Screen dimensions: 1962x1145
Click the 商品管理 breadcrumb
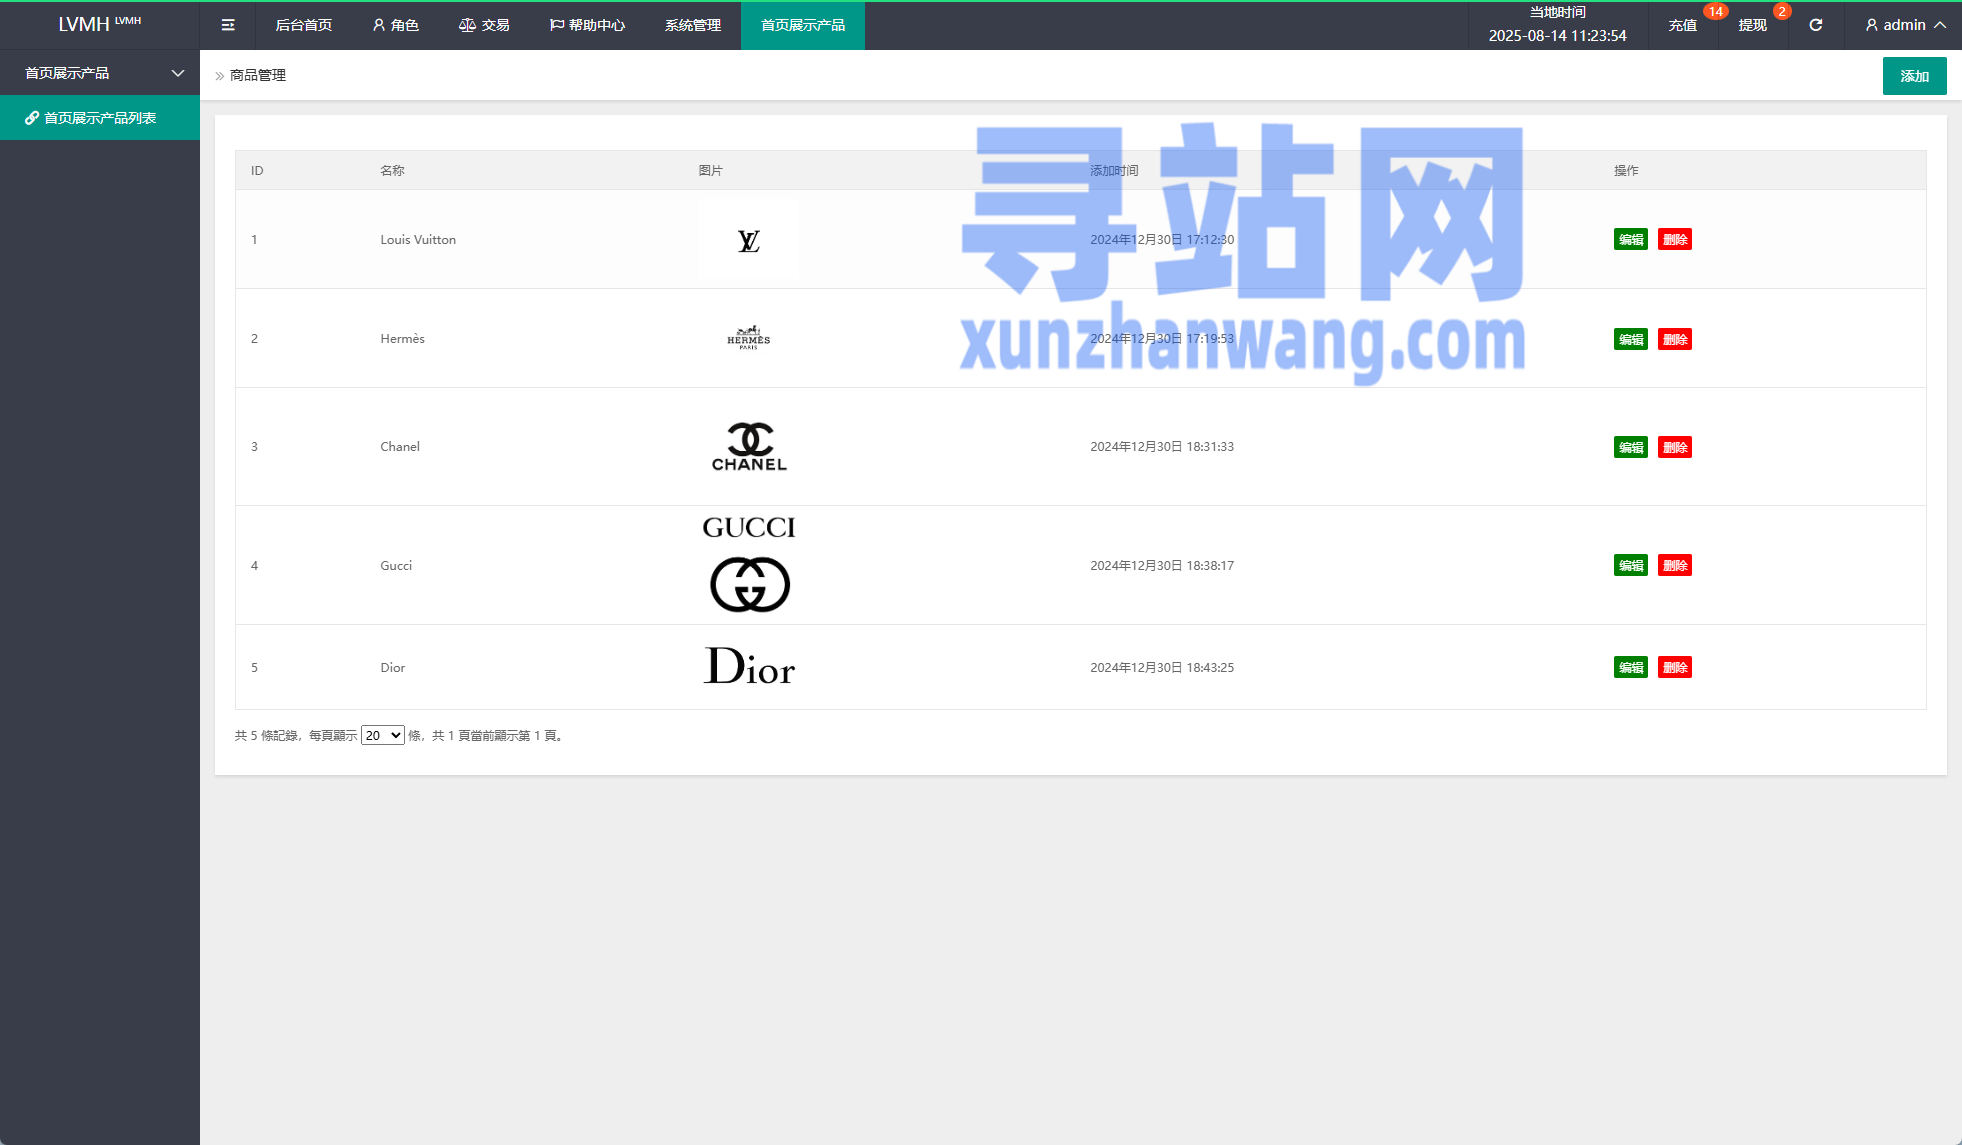[258, 75]
